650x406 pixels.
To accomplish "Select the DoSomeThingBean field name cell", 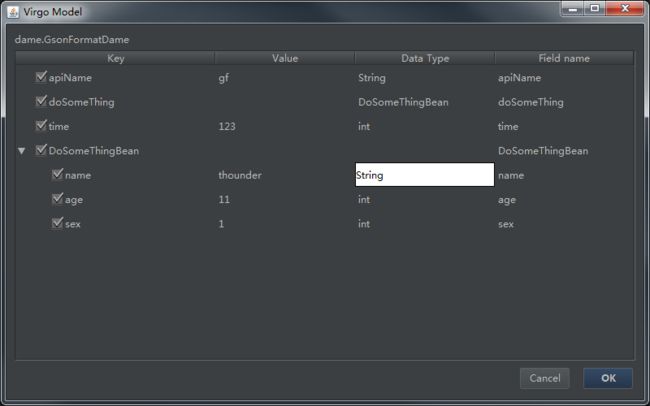I will 564,151.
